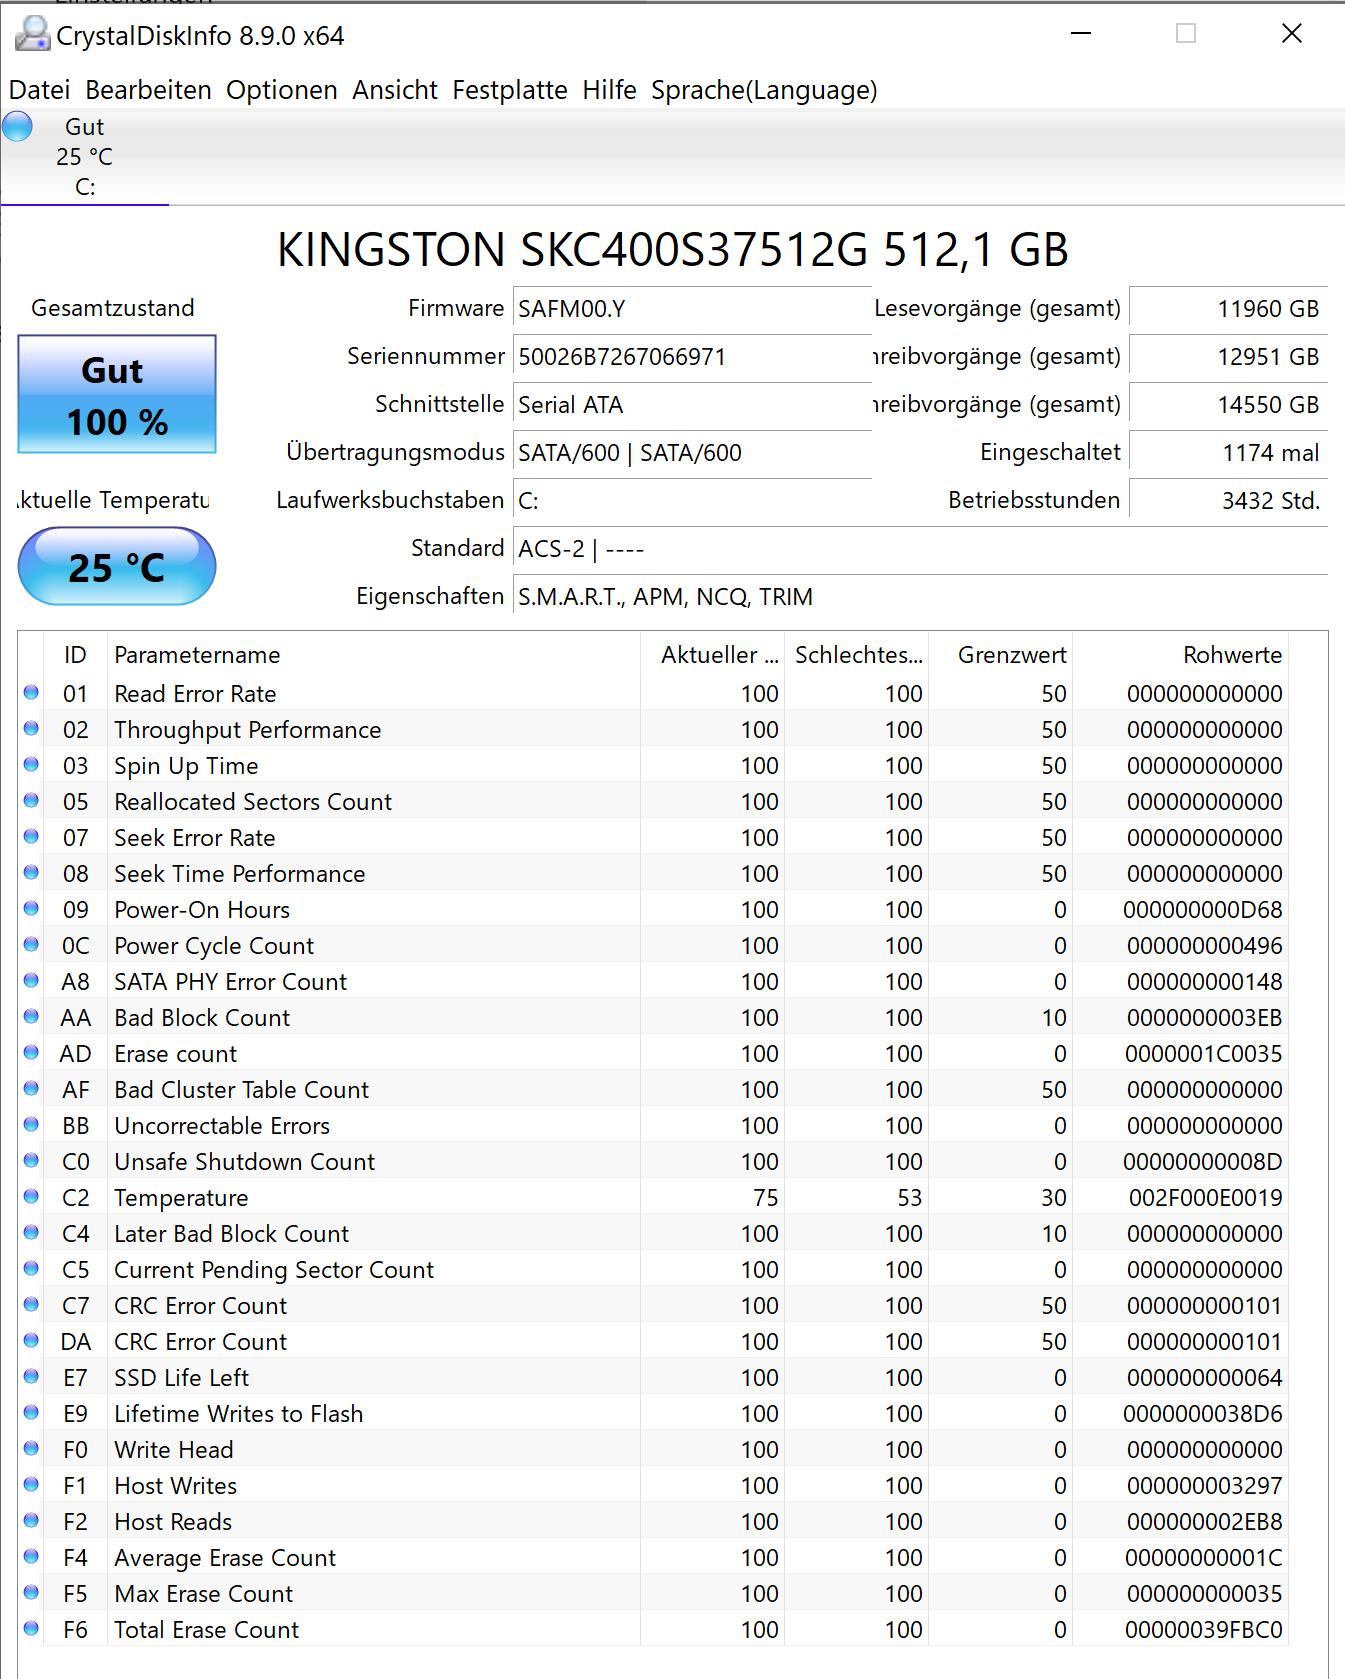This screenshot has height=1679, width=1345.
Task: Select raw value 00000039FBC0
Action: point(1203,1630)
